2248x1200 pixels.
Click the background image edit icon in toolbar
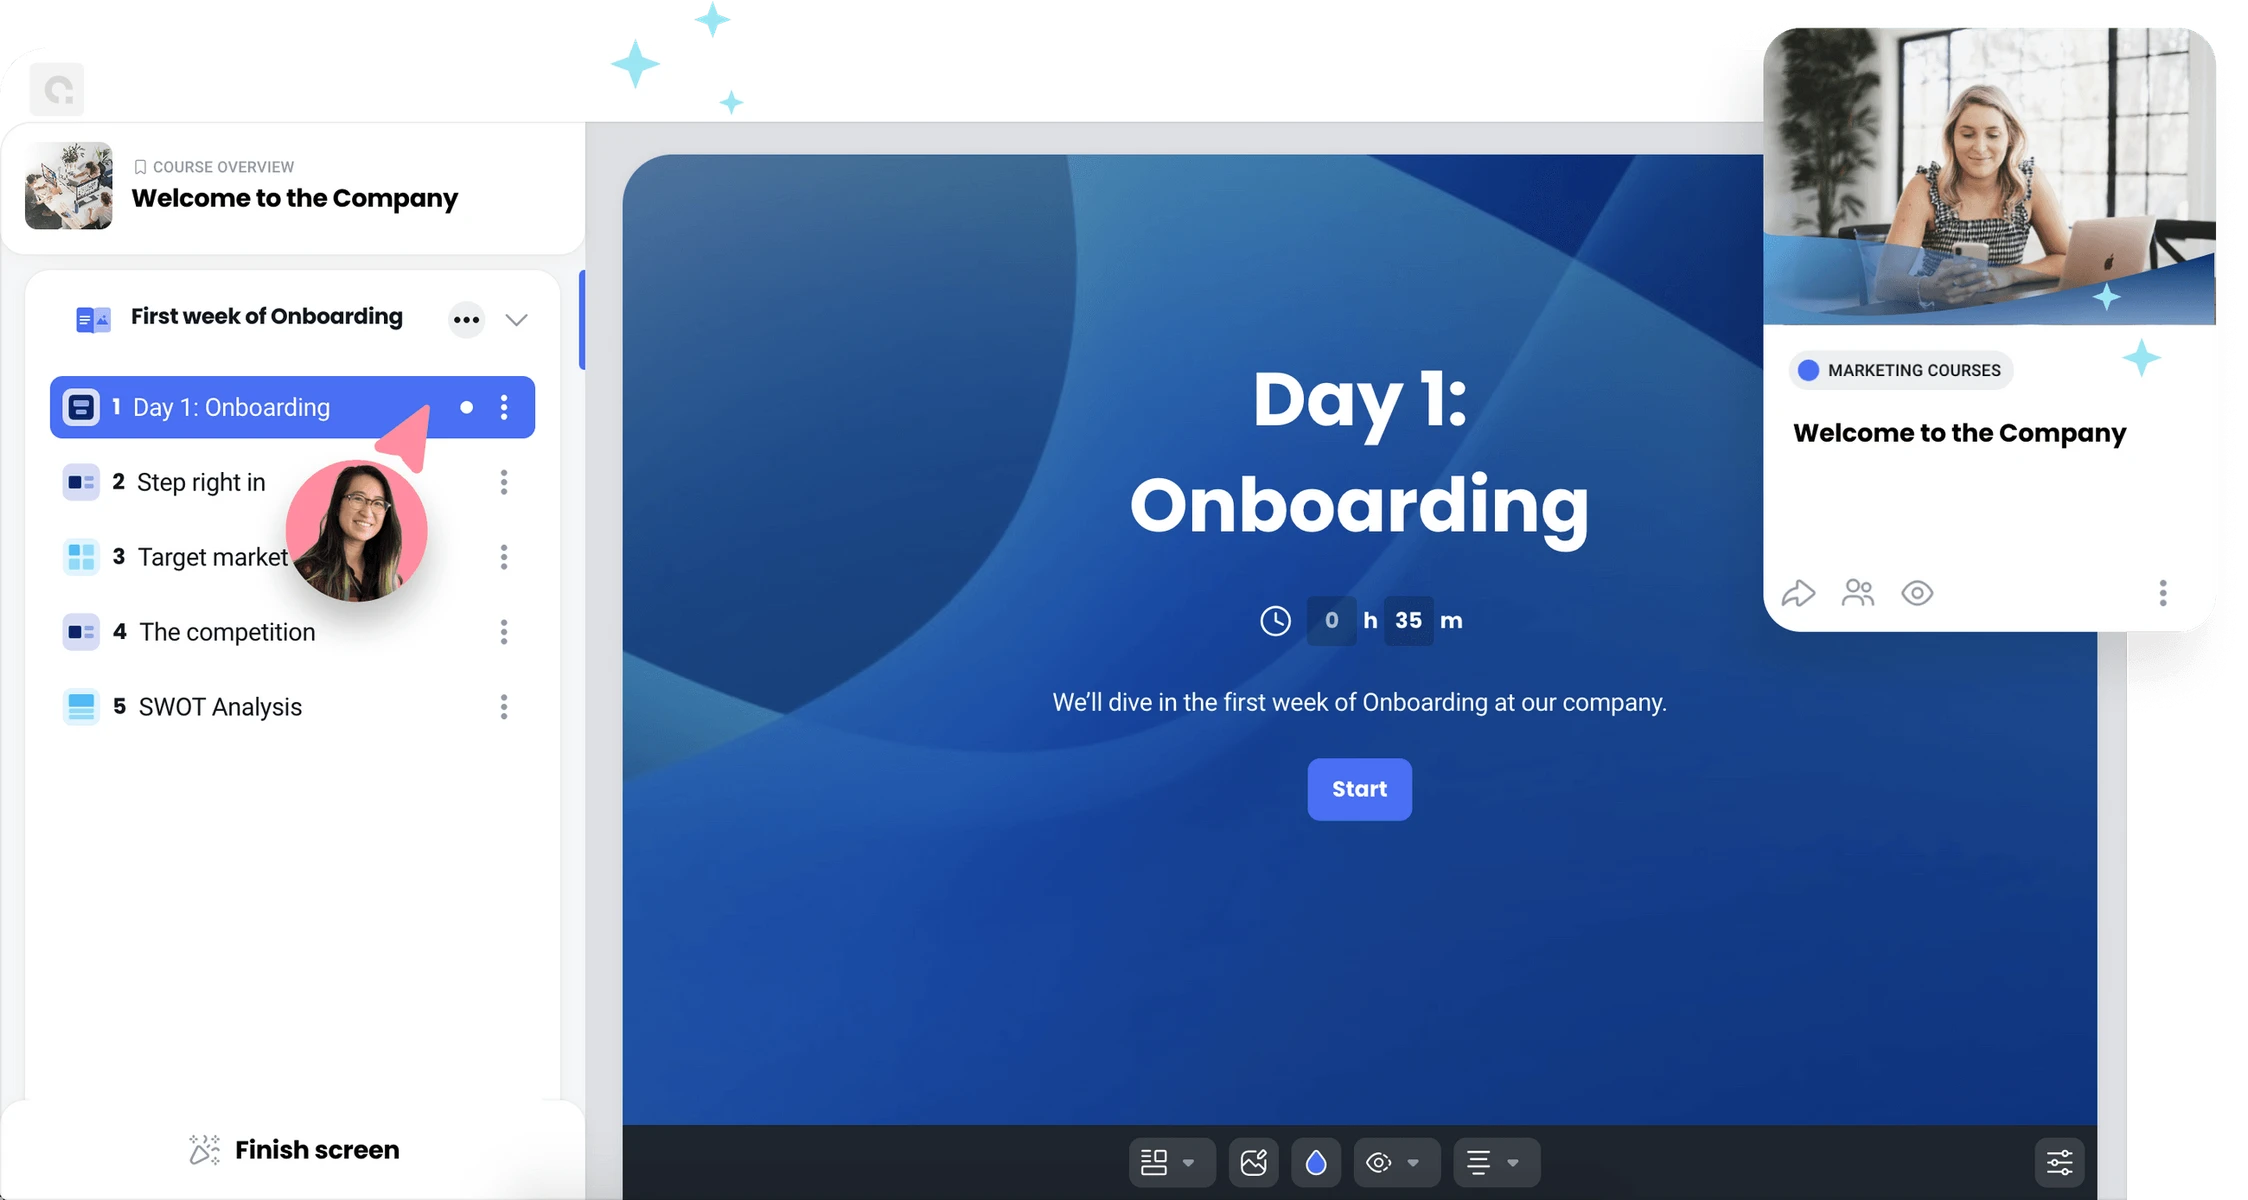tap(1253, 1162)
